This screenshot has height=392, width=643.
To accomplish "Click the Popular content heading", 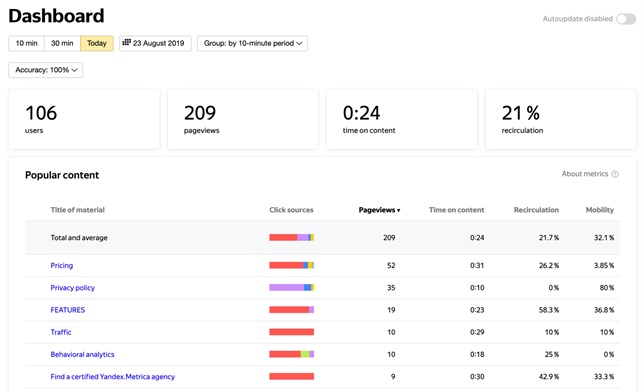I will click(62, 175).
